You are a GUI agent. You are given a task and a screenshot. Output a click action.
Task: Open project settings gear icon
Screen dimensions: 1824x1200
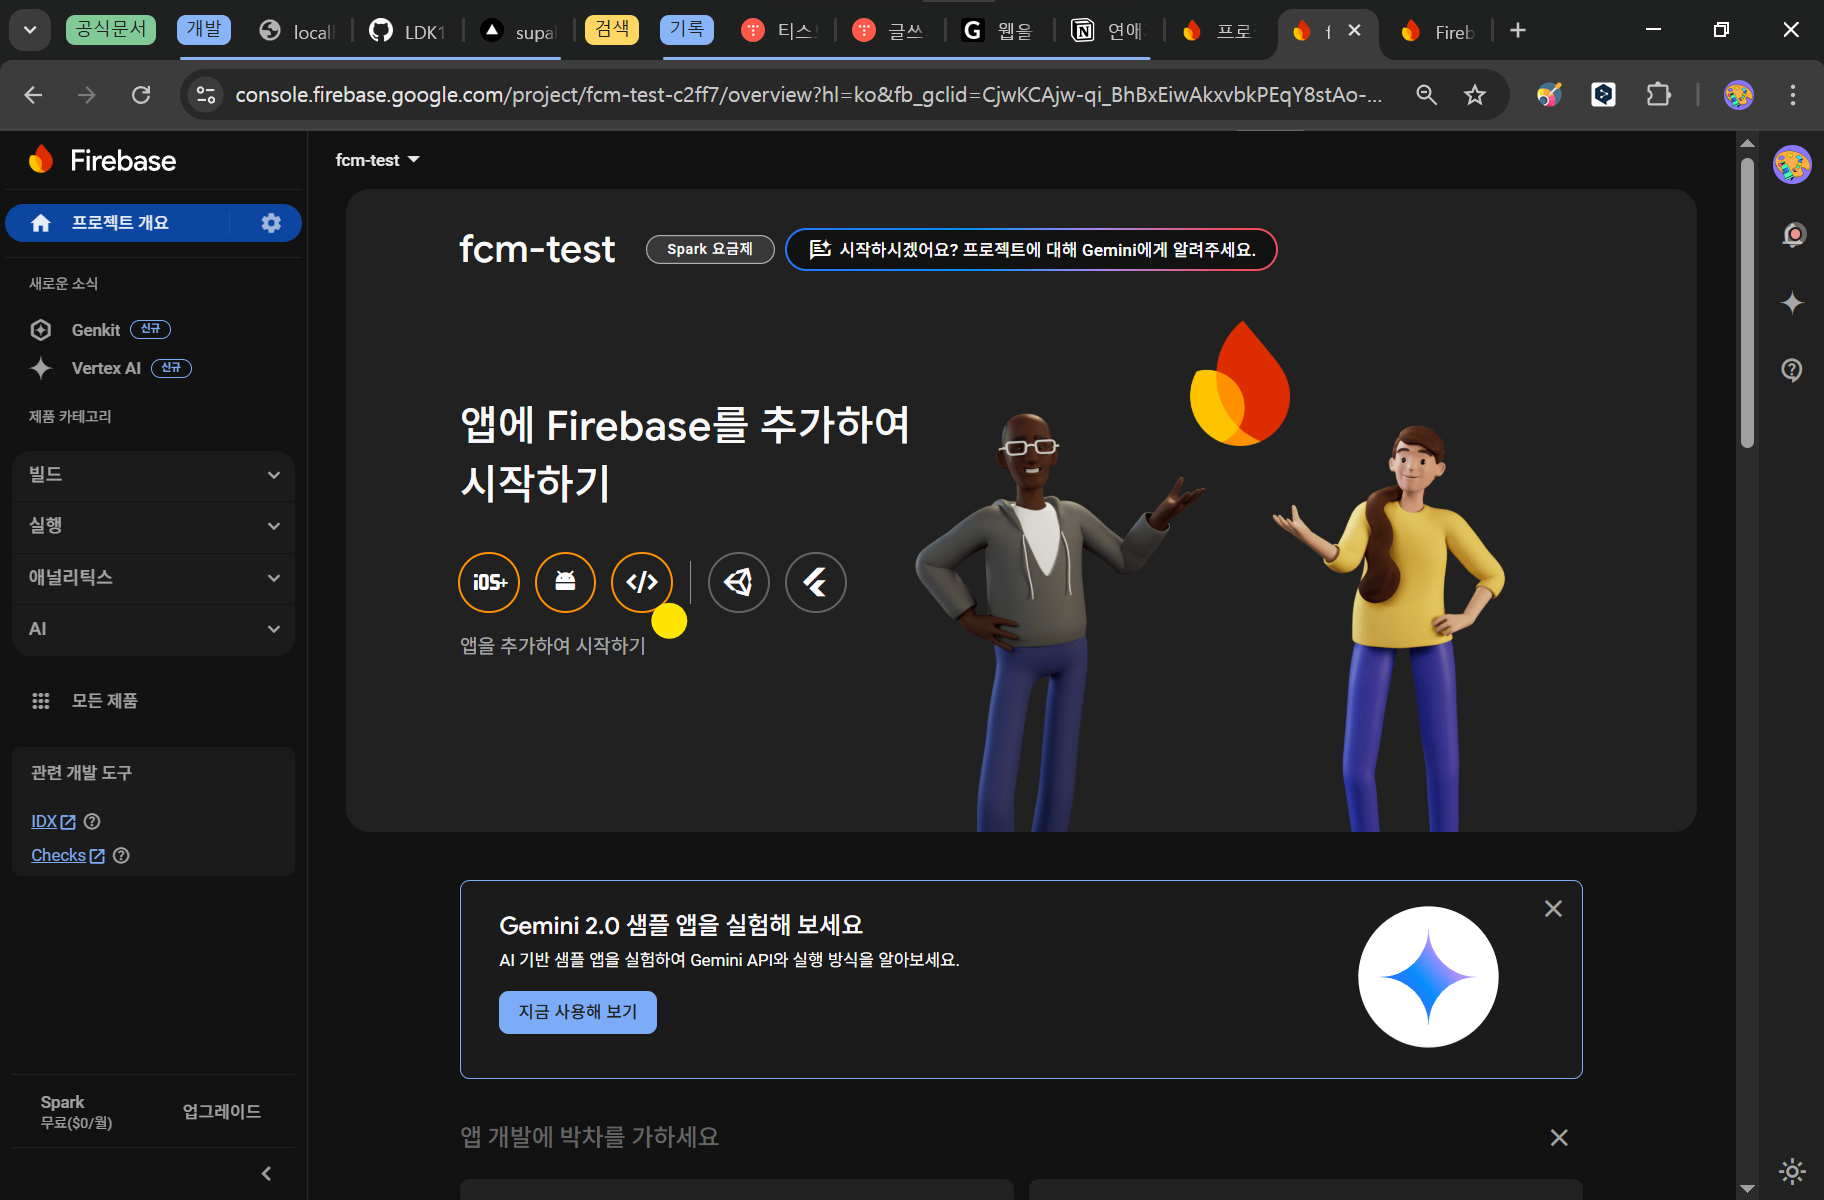click(271, 223)
